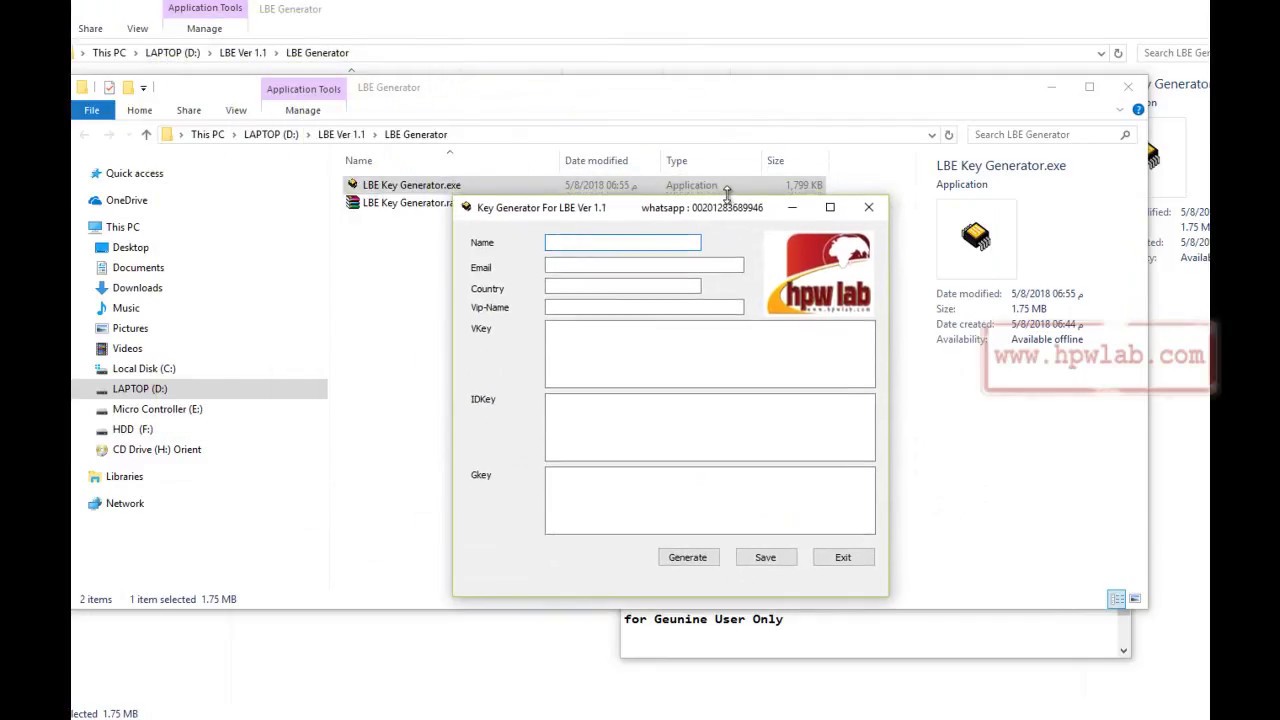Click the Quick access star icon

96,173
